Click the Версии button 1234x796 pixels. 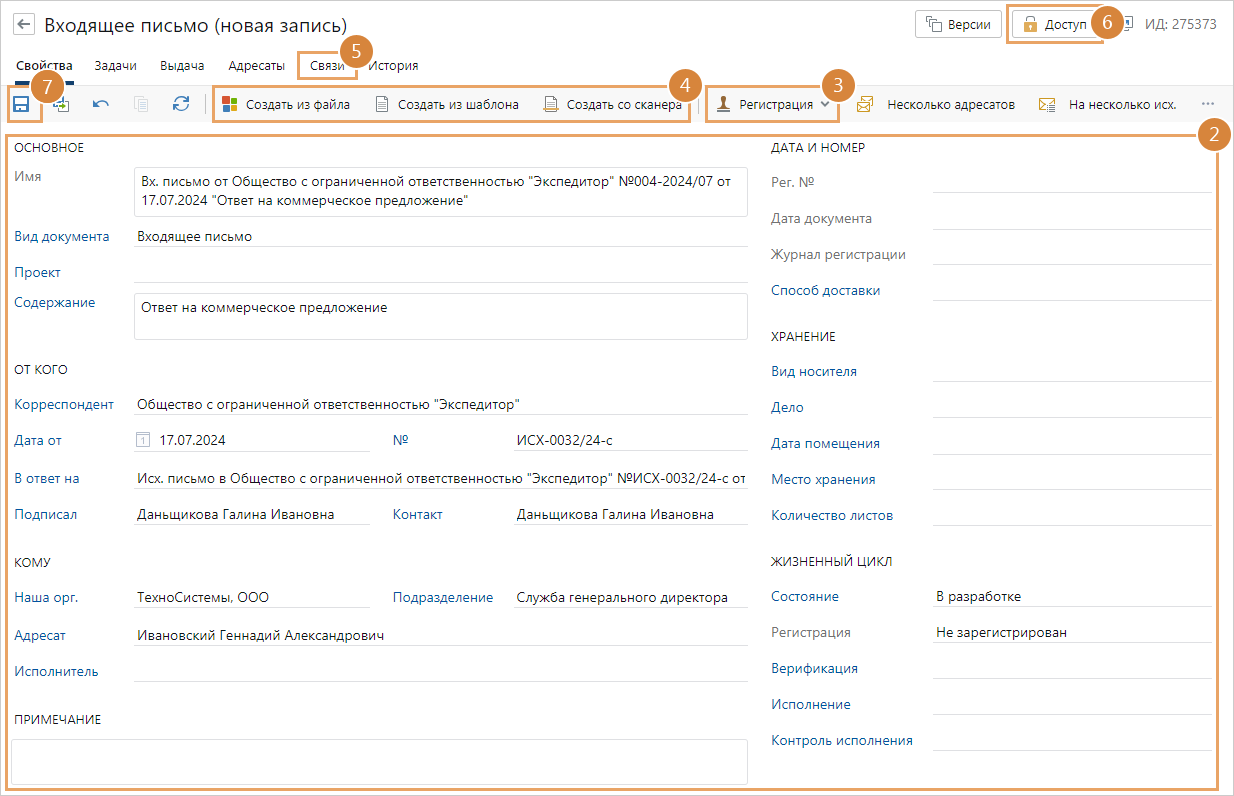(x=958, y=24)
